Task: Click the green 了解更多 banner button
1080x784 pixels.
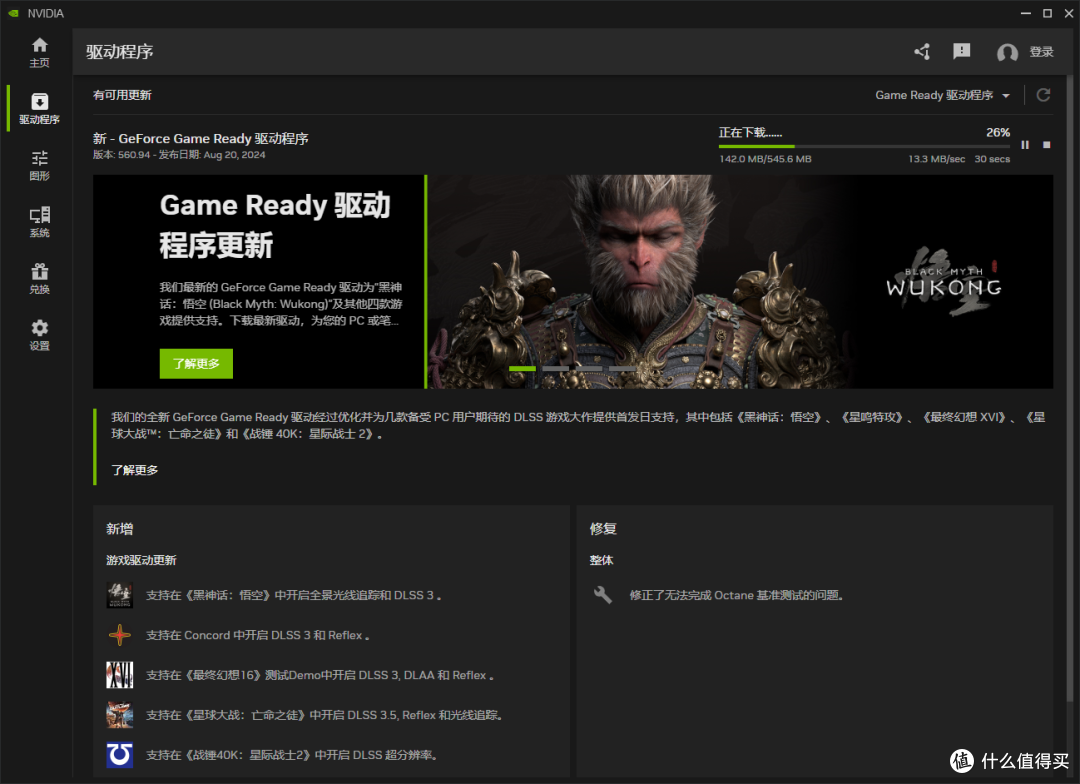Action: (x=196, y=363)
